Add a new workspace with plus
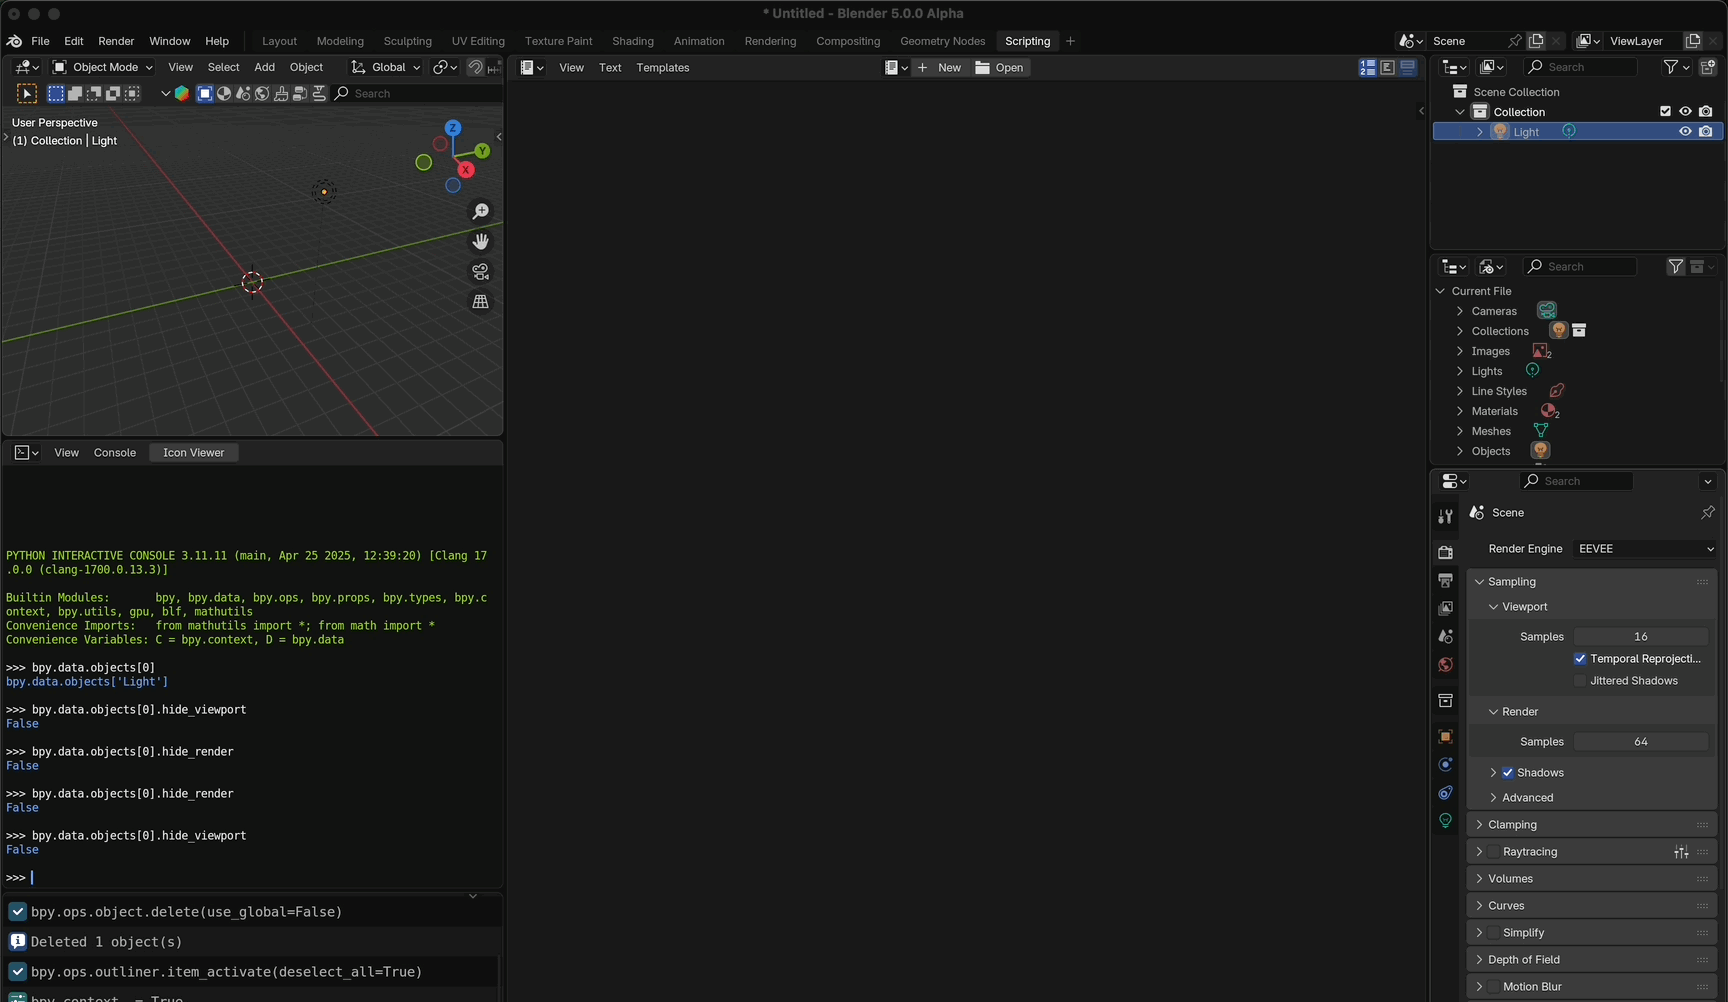Screen dimensions: 1728x1002 [x=1070, y=41]
